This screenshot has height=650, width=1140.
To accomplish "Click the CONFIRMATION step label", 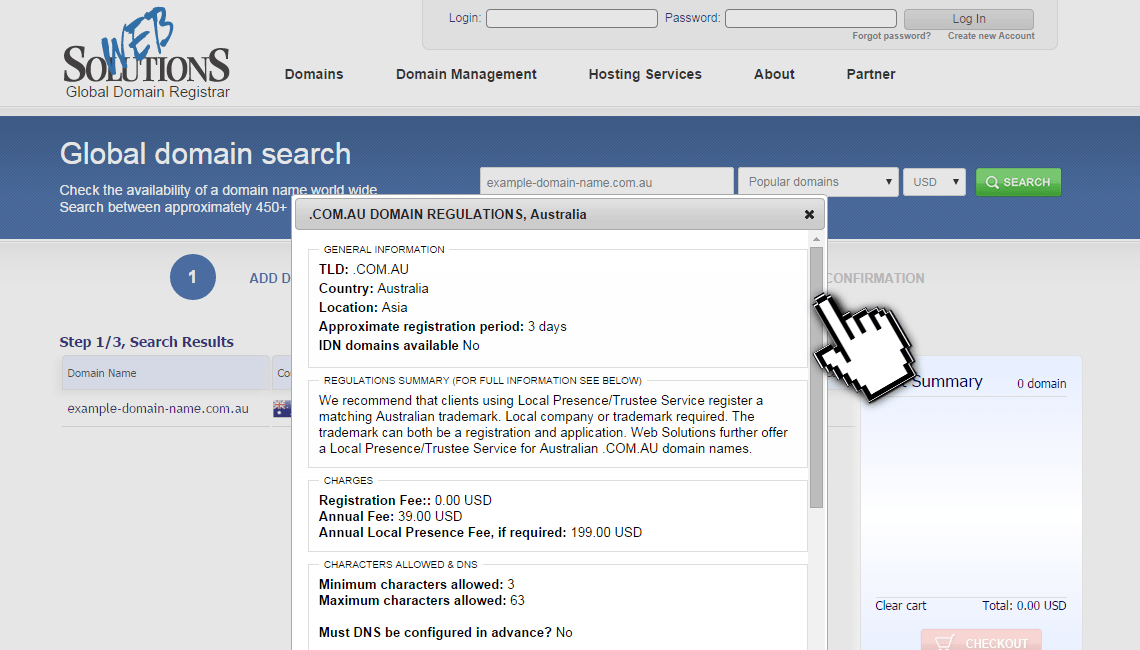I will coord(875,278).
